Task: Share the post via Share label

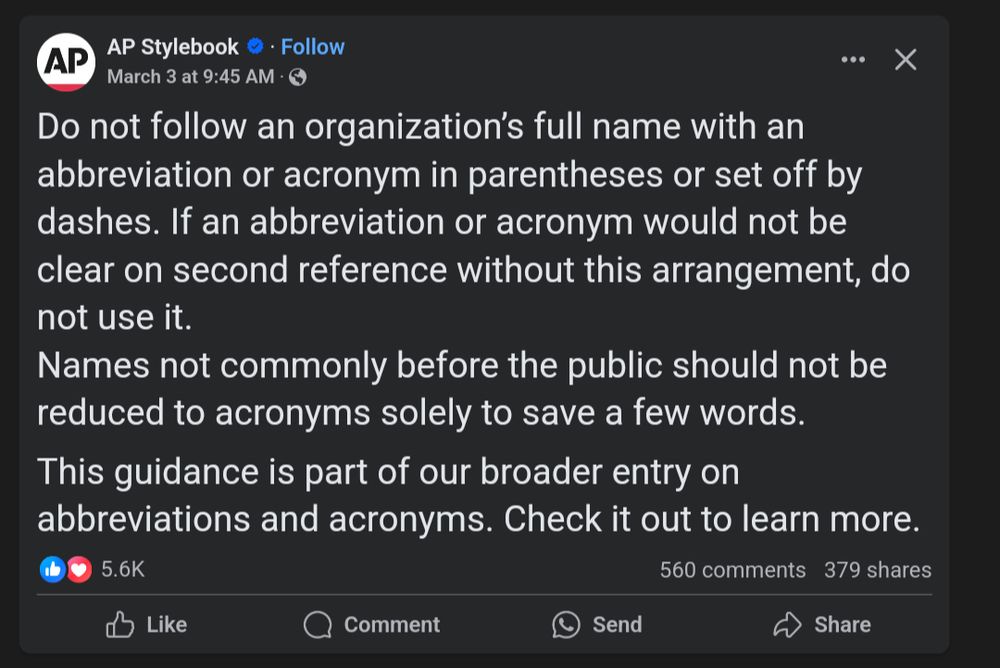Action: coord(842,625)
